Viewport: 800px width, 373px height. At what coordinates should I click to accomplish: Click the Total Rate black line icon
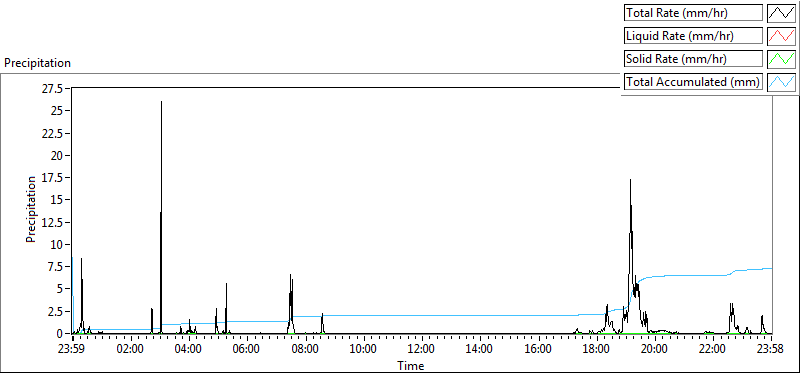click(782, 13)
